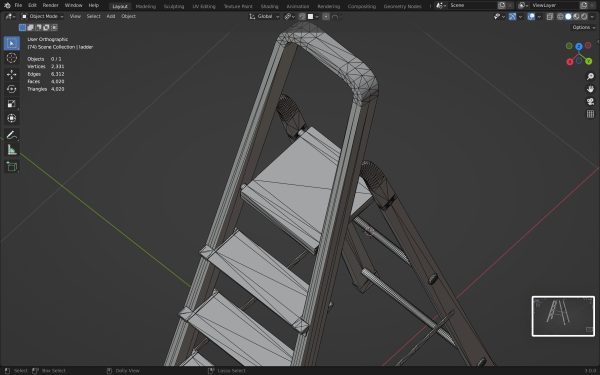Select the Move tool
Screen dimensions: 600x375
click(11, 74)
